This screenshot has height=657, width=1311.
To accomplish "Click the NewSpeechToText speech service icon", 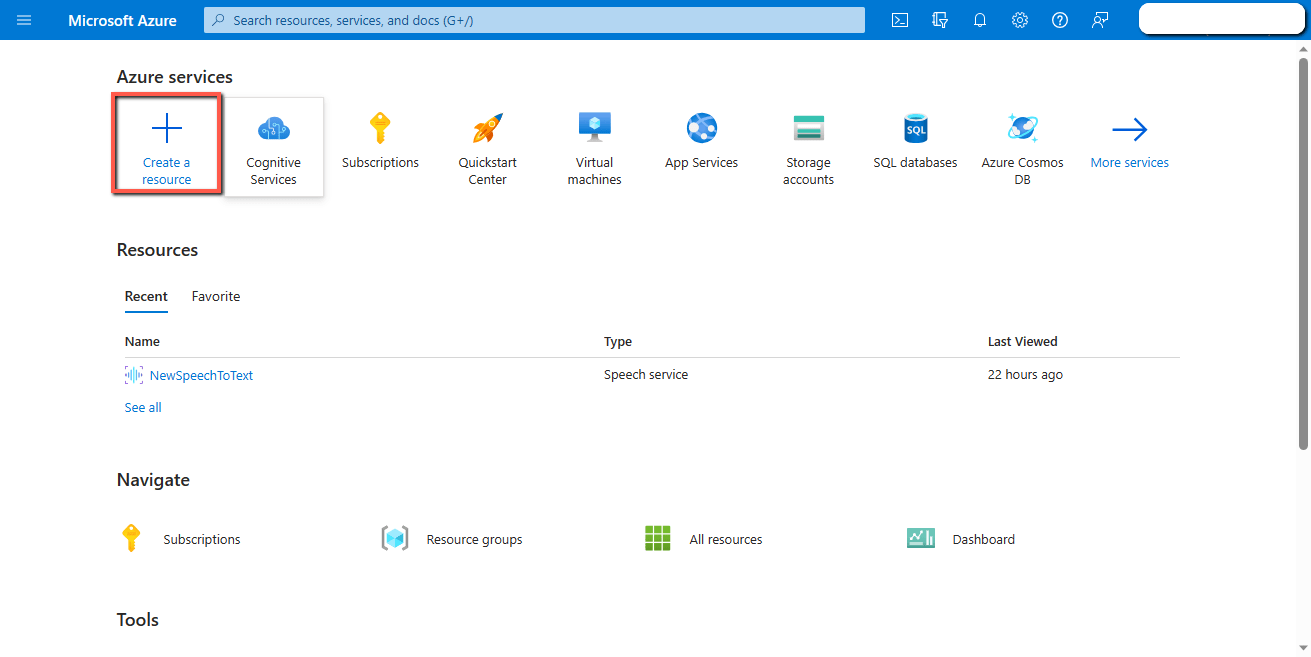I will 134,375.
